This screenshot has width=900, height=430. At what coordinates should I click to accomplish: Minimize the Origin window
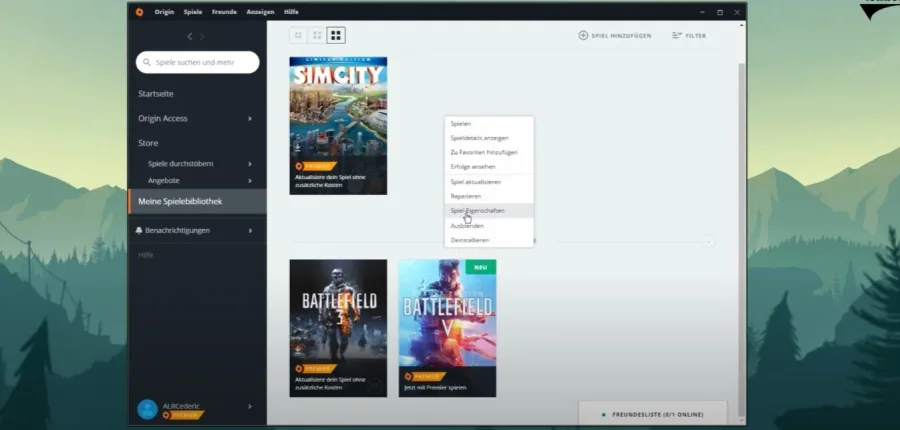[x=703, y=11]
